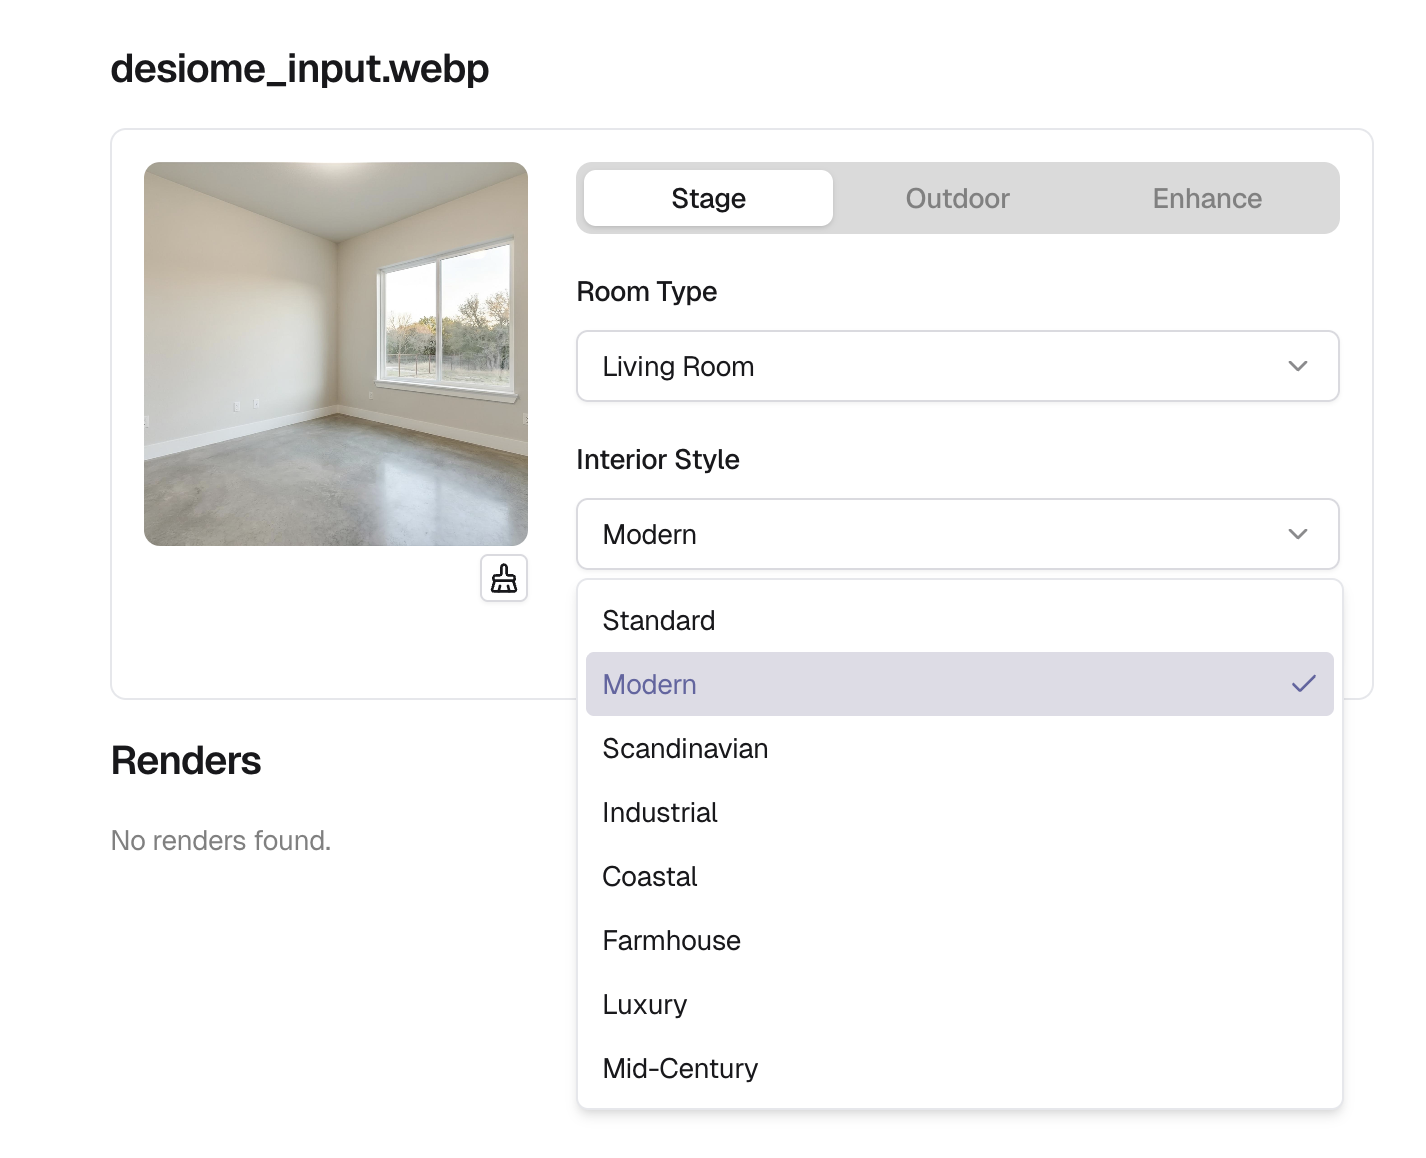Screen dimensions: 1426x1158
Task: Switch to the Outdoor tab
Action: coord(957,198)
